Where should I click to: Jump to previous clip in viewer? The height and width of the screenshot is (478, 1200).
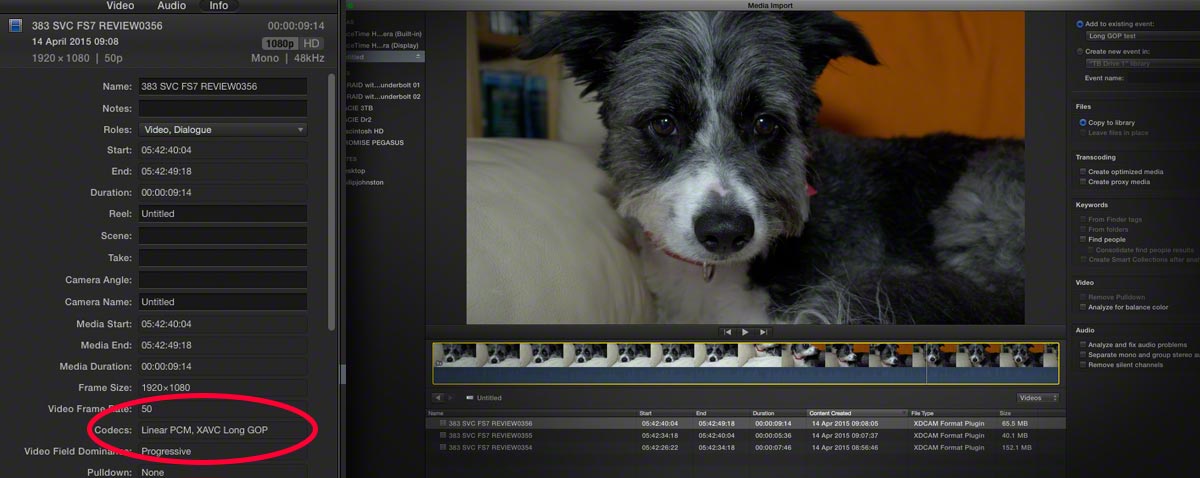point(727,332)
